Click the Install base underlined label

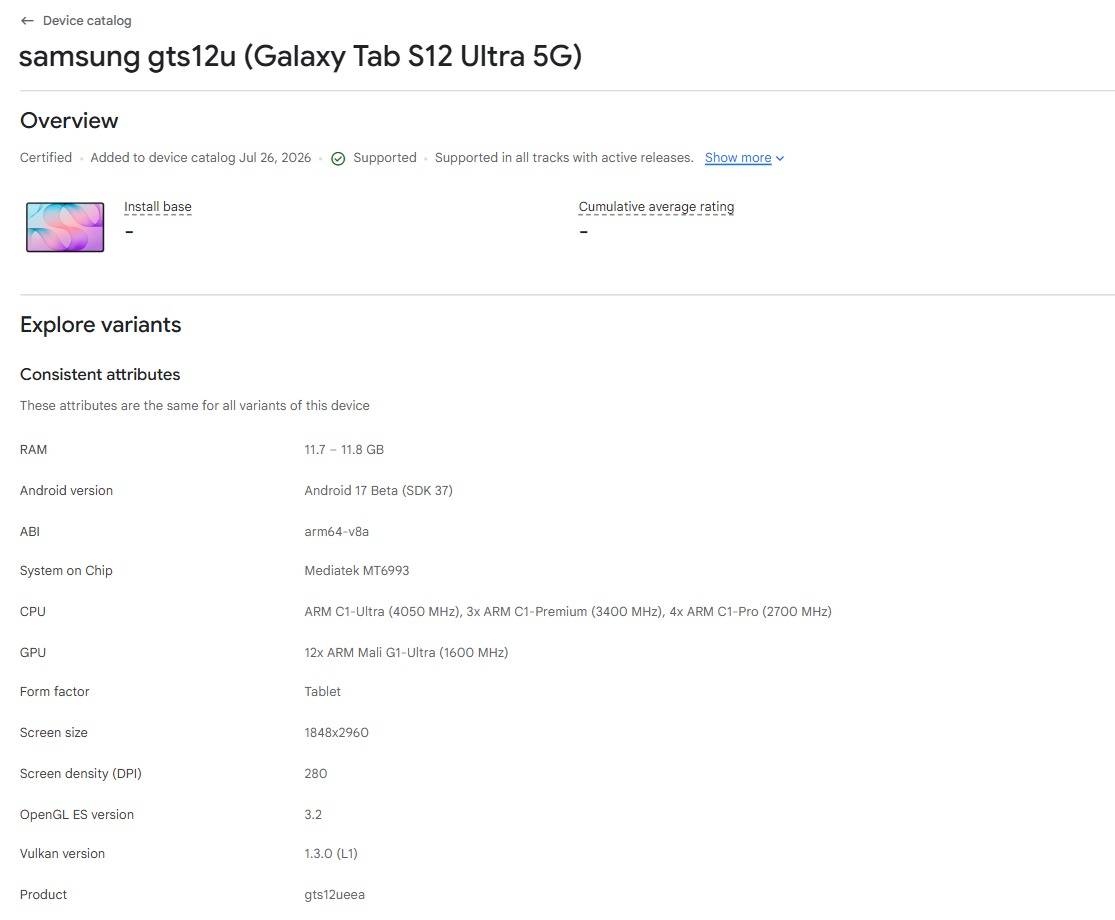coord(158,207)
